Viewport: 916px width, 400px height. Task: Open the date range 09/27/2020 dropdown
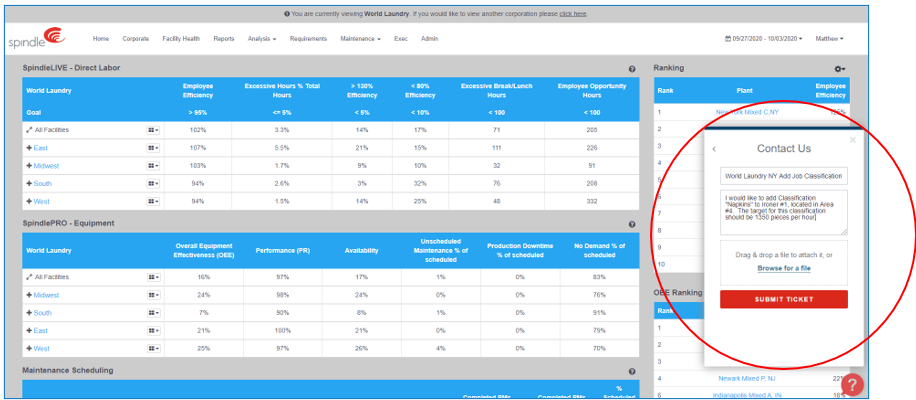pos(763,39)
